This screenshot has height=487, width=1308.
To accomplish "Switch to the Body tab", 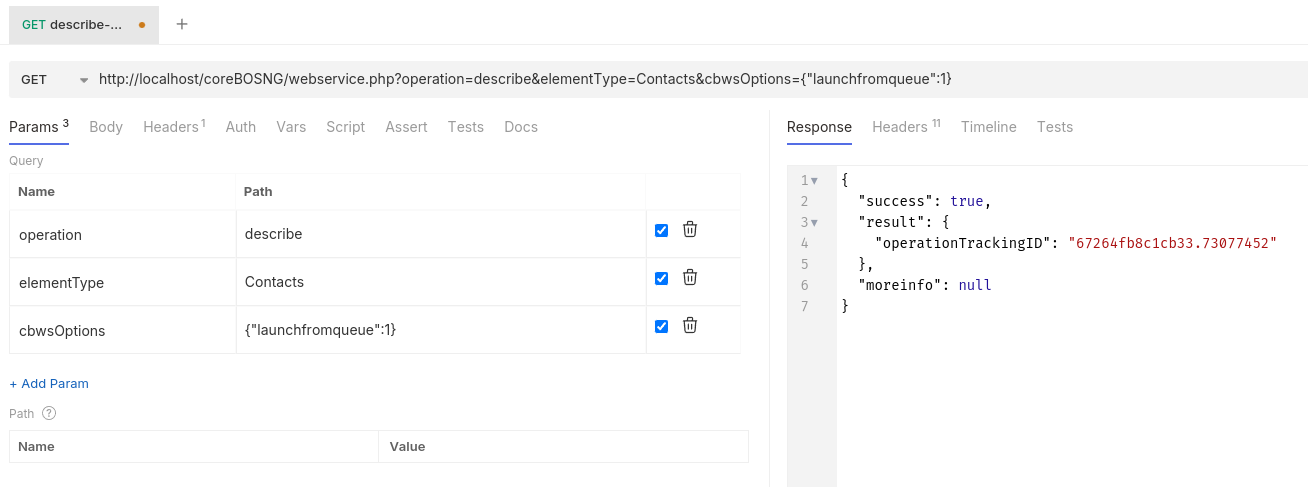I will point(106,127).
